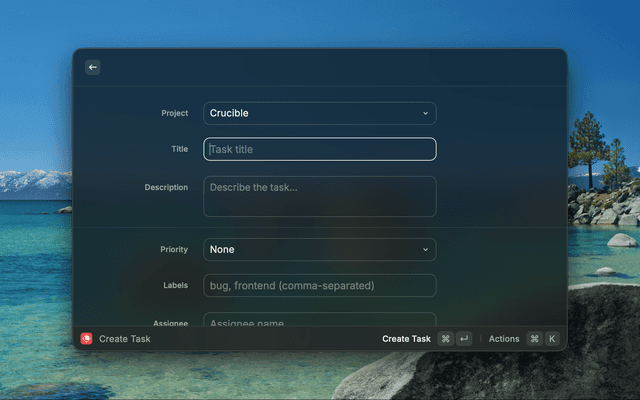This screenshot has height=400, width=640.
Task: Click the back arrow button
Action: tap(93, 67)
